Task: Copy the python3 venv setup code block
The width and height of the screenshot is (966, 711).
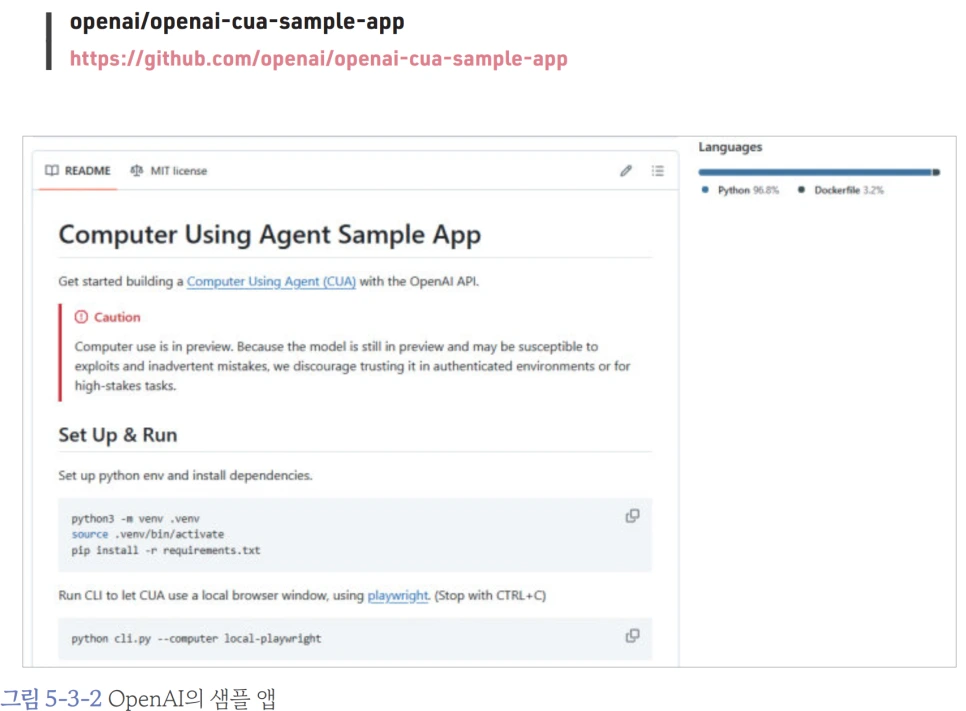Action: coord(633,516)
